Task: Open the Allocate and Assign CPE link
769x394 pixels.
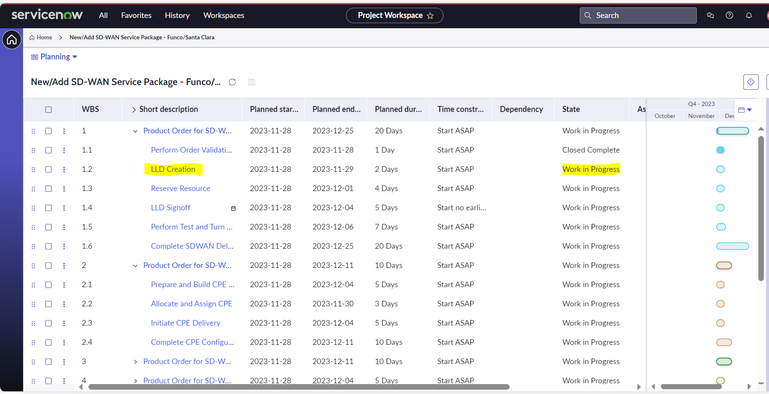Action: (x=191, y=304)
